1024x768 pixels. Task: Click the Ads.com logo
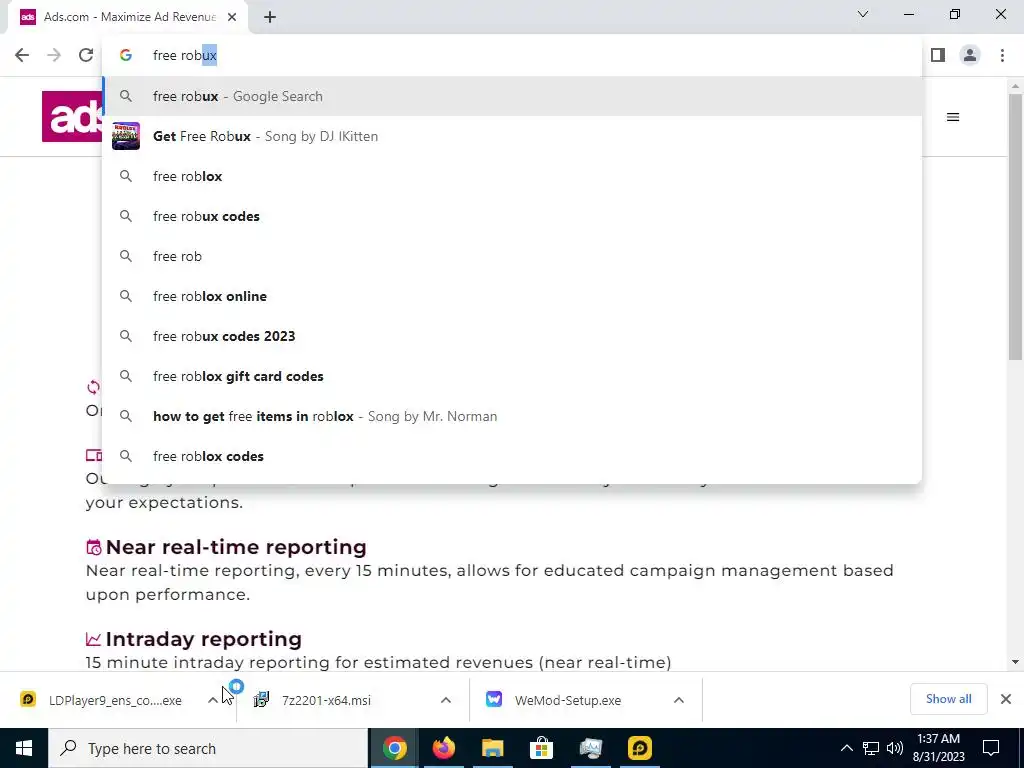pos(72,117)
